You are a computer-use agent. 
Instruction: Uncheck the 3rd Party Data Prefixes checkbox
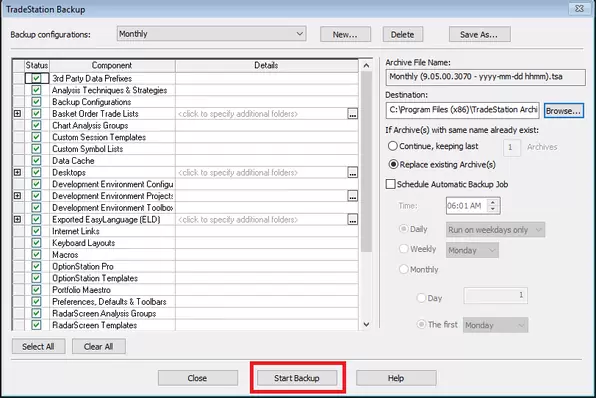[x=36, y=78]
